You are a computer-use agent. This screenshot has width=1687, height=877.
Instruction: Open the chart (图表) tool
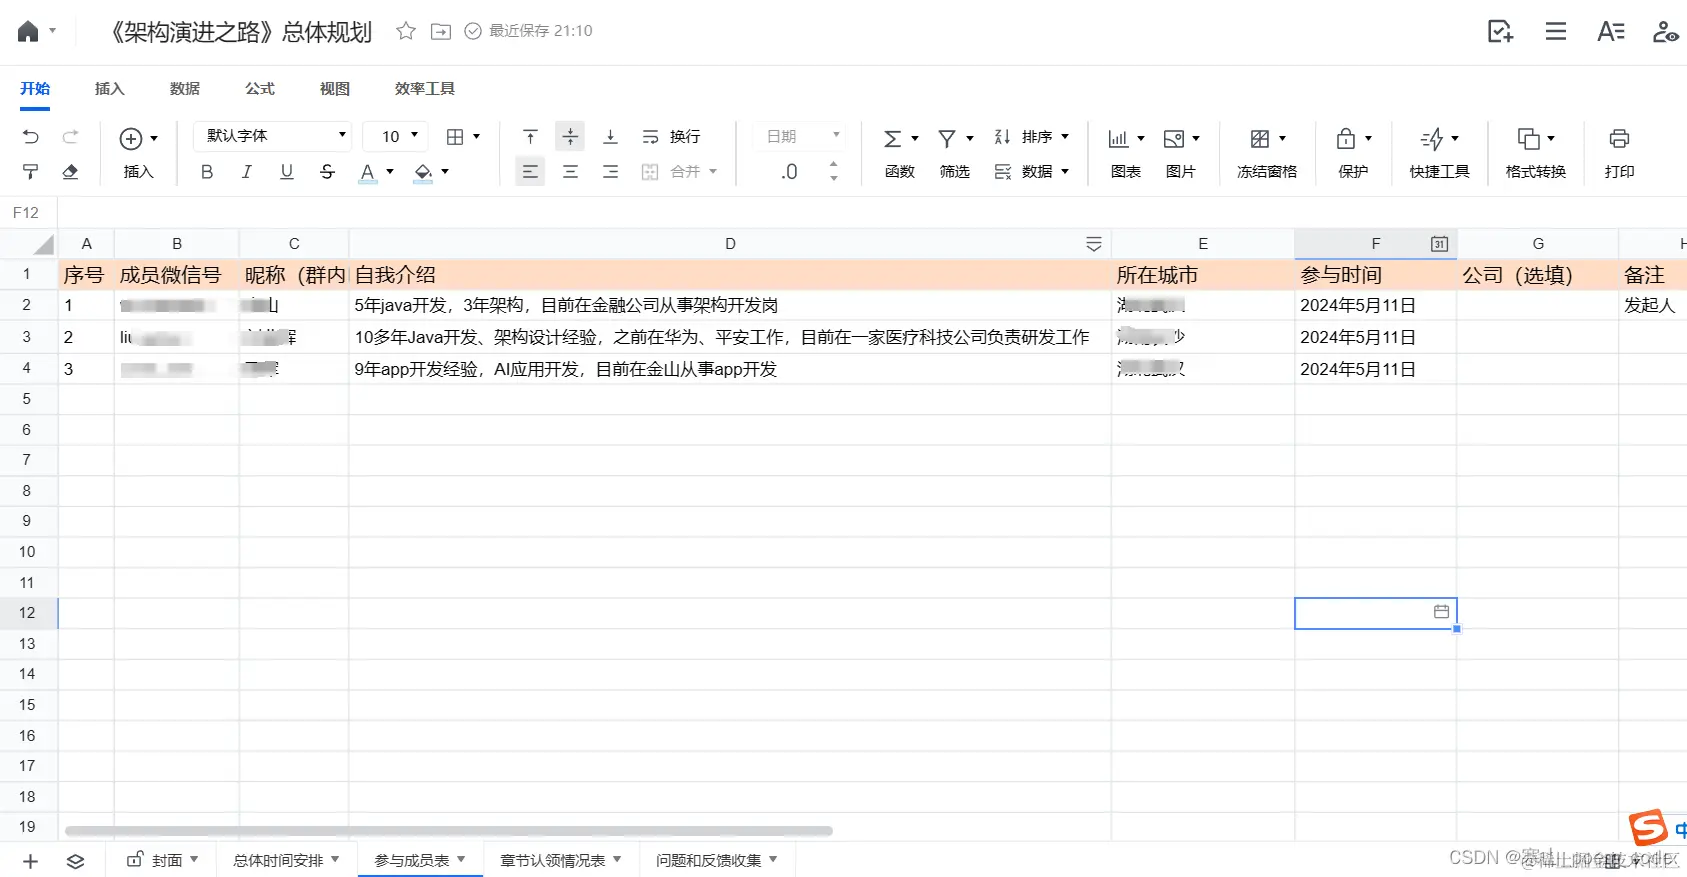1126,153
